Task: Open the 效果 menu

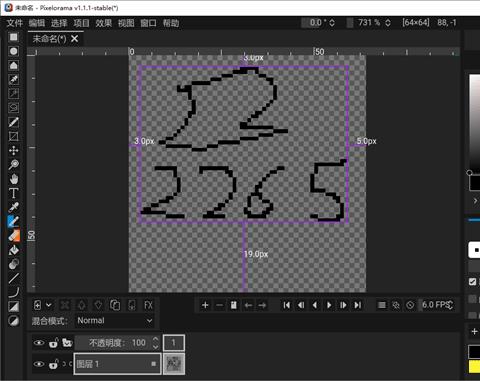Action: 104,23
